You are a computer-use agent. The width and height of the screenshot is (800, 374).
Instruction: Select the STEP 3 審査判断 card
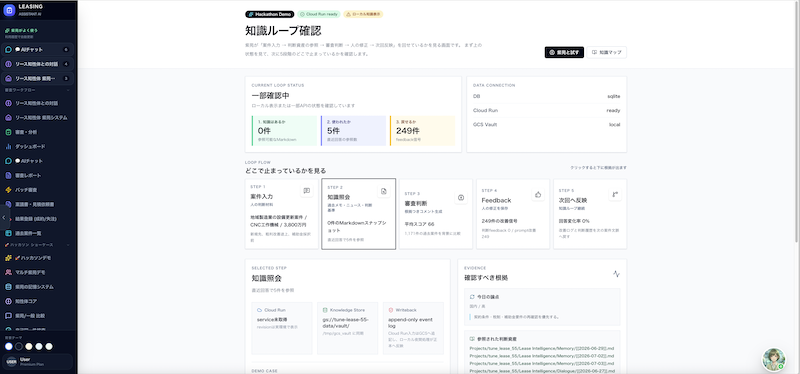click(436, 214)
